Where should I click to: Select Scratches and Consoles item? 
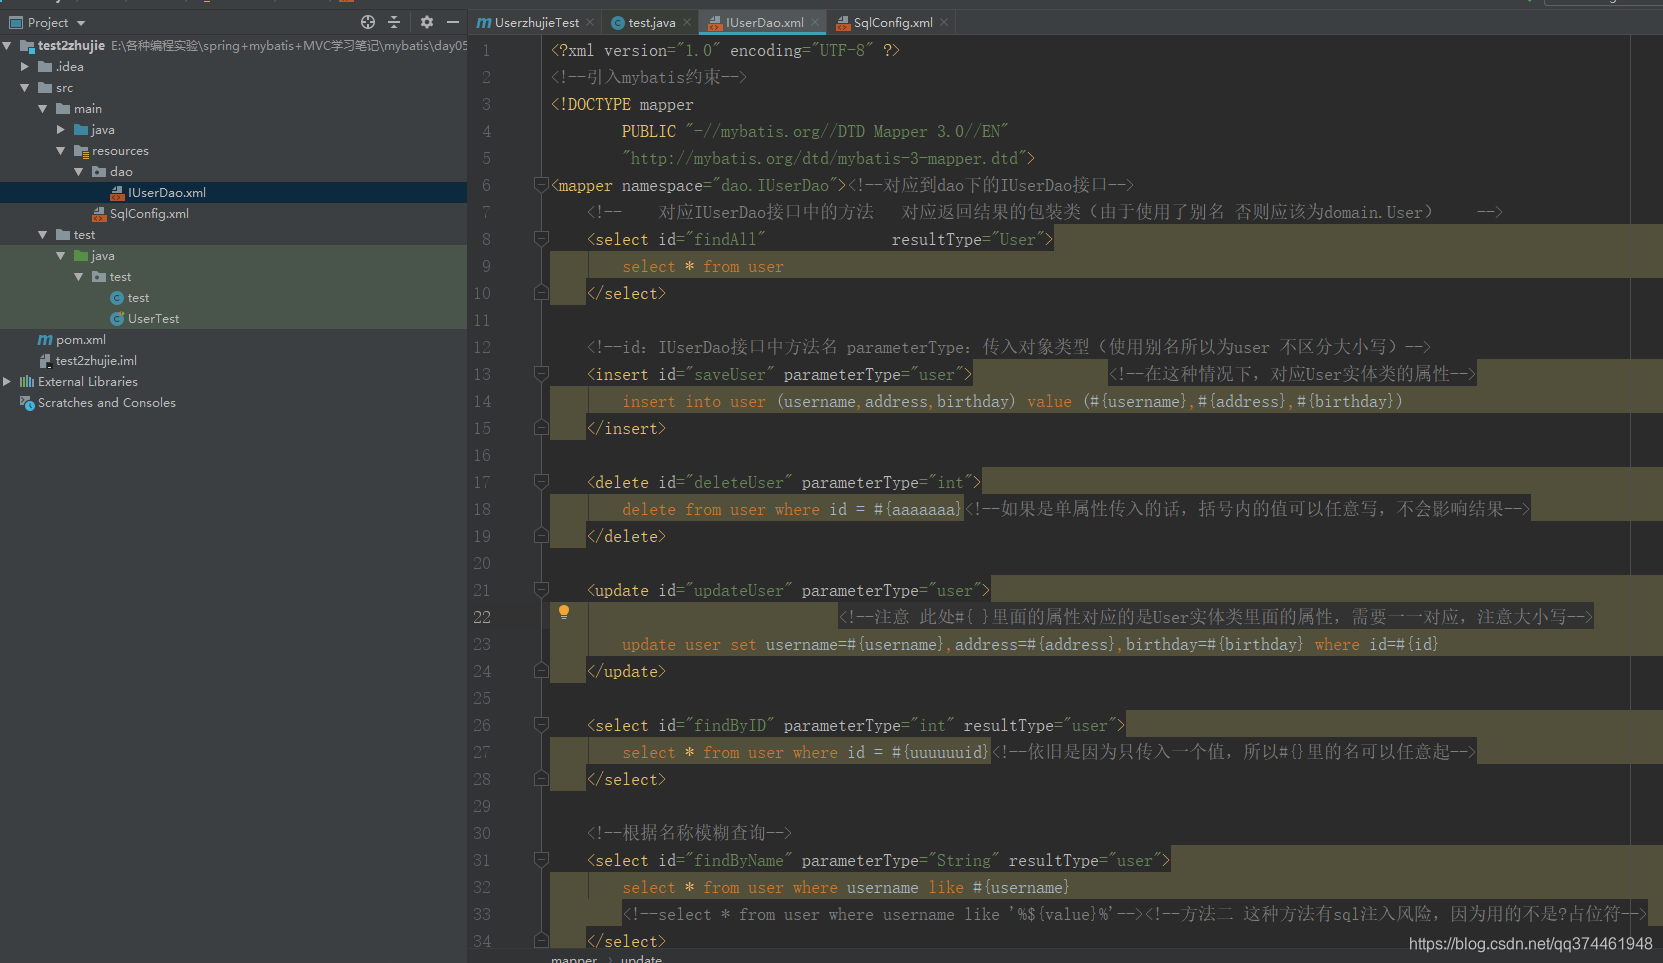(98, 403)
